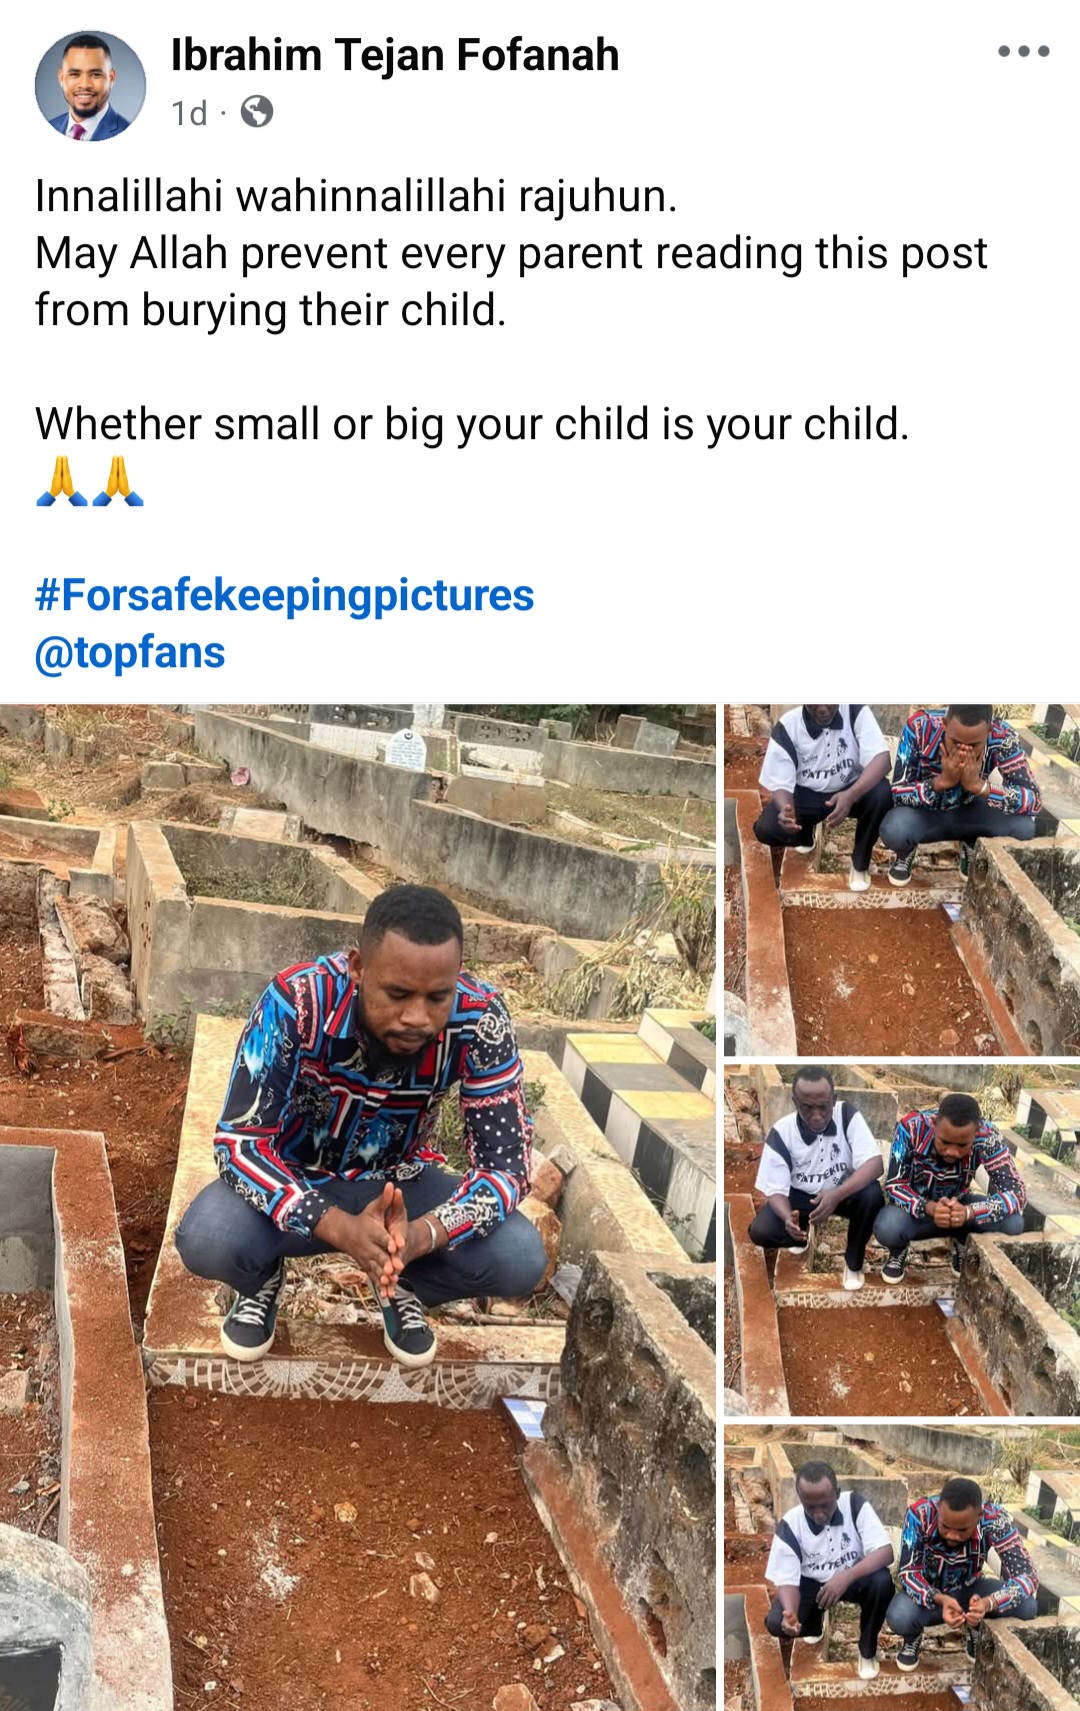
Task: Open the middle-right photo of two men
Action: point(902,1240)
